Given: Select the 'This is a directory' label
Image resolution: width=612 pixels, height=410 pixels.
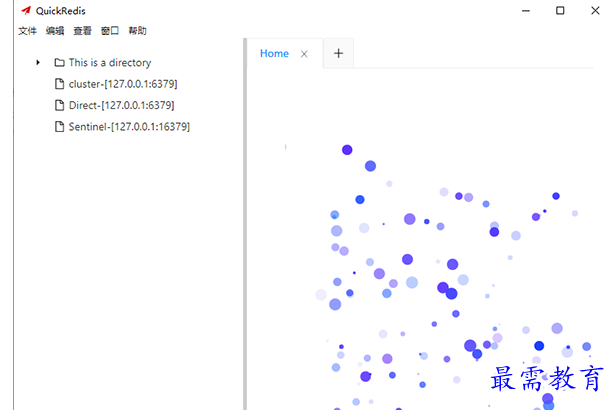Looking at the screenshot, I should (x=110, y=62).
